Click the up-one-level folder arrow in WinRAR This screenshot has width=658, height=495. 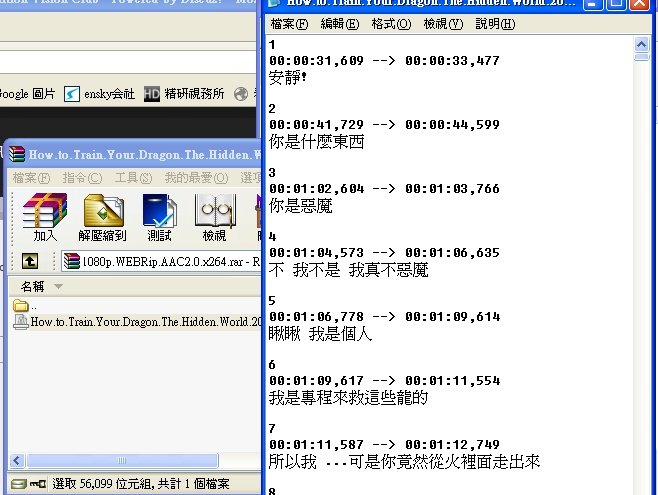point(29,261)
